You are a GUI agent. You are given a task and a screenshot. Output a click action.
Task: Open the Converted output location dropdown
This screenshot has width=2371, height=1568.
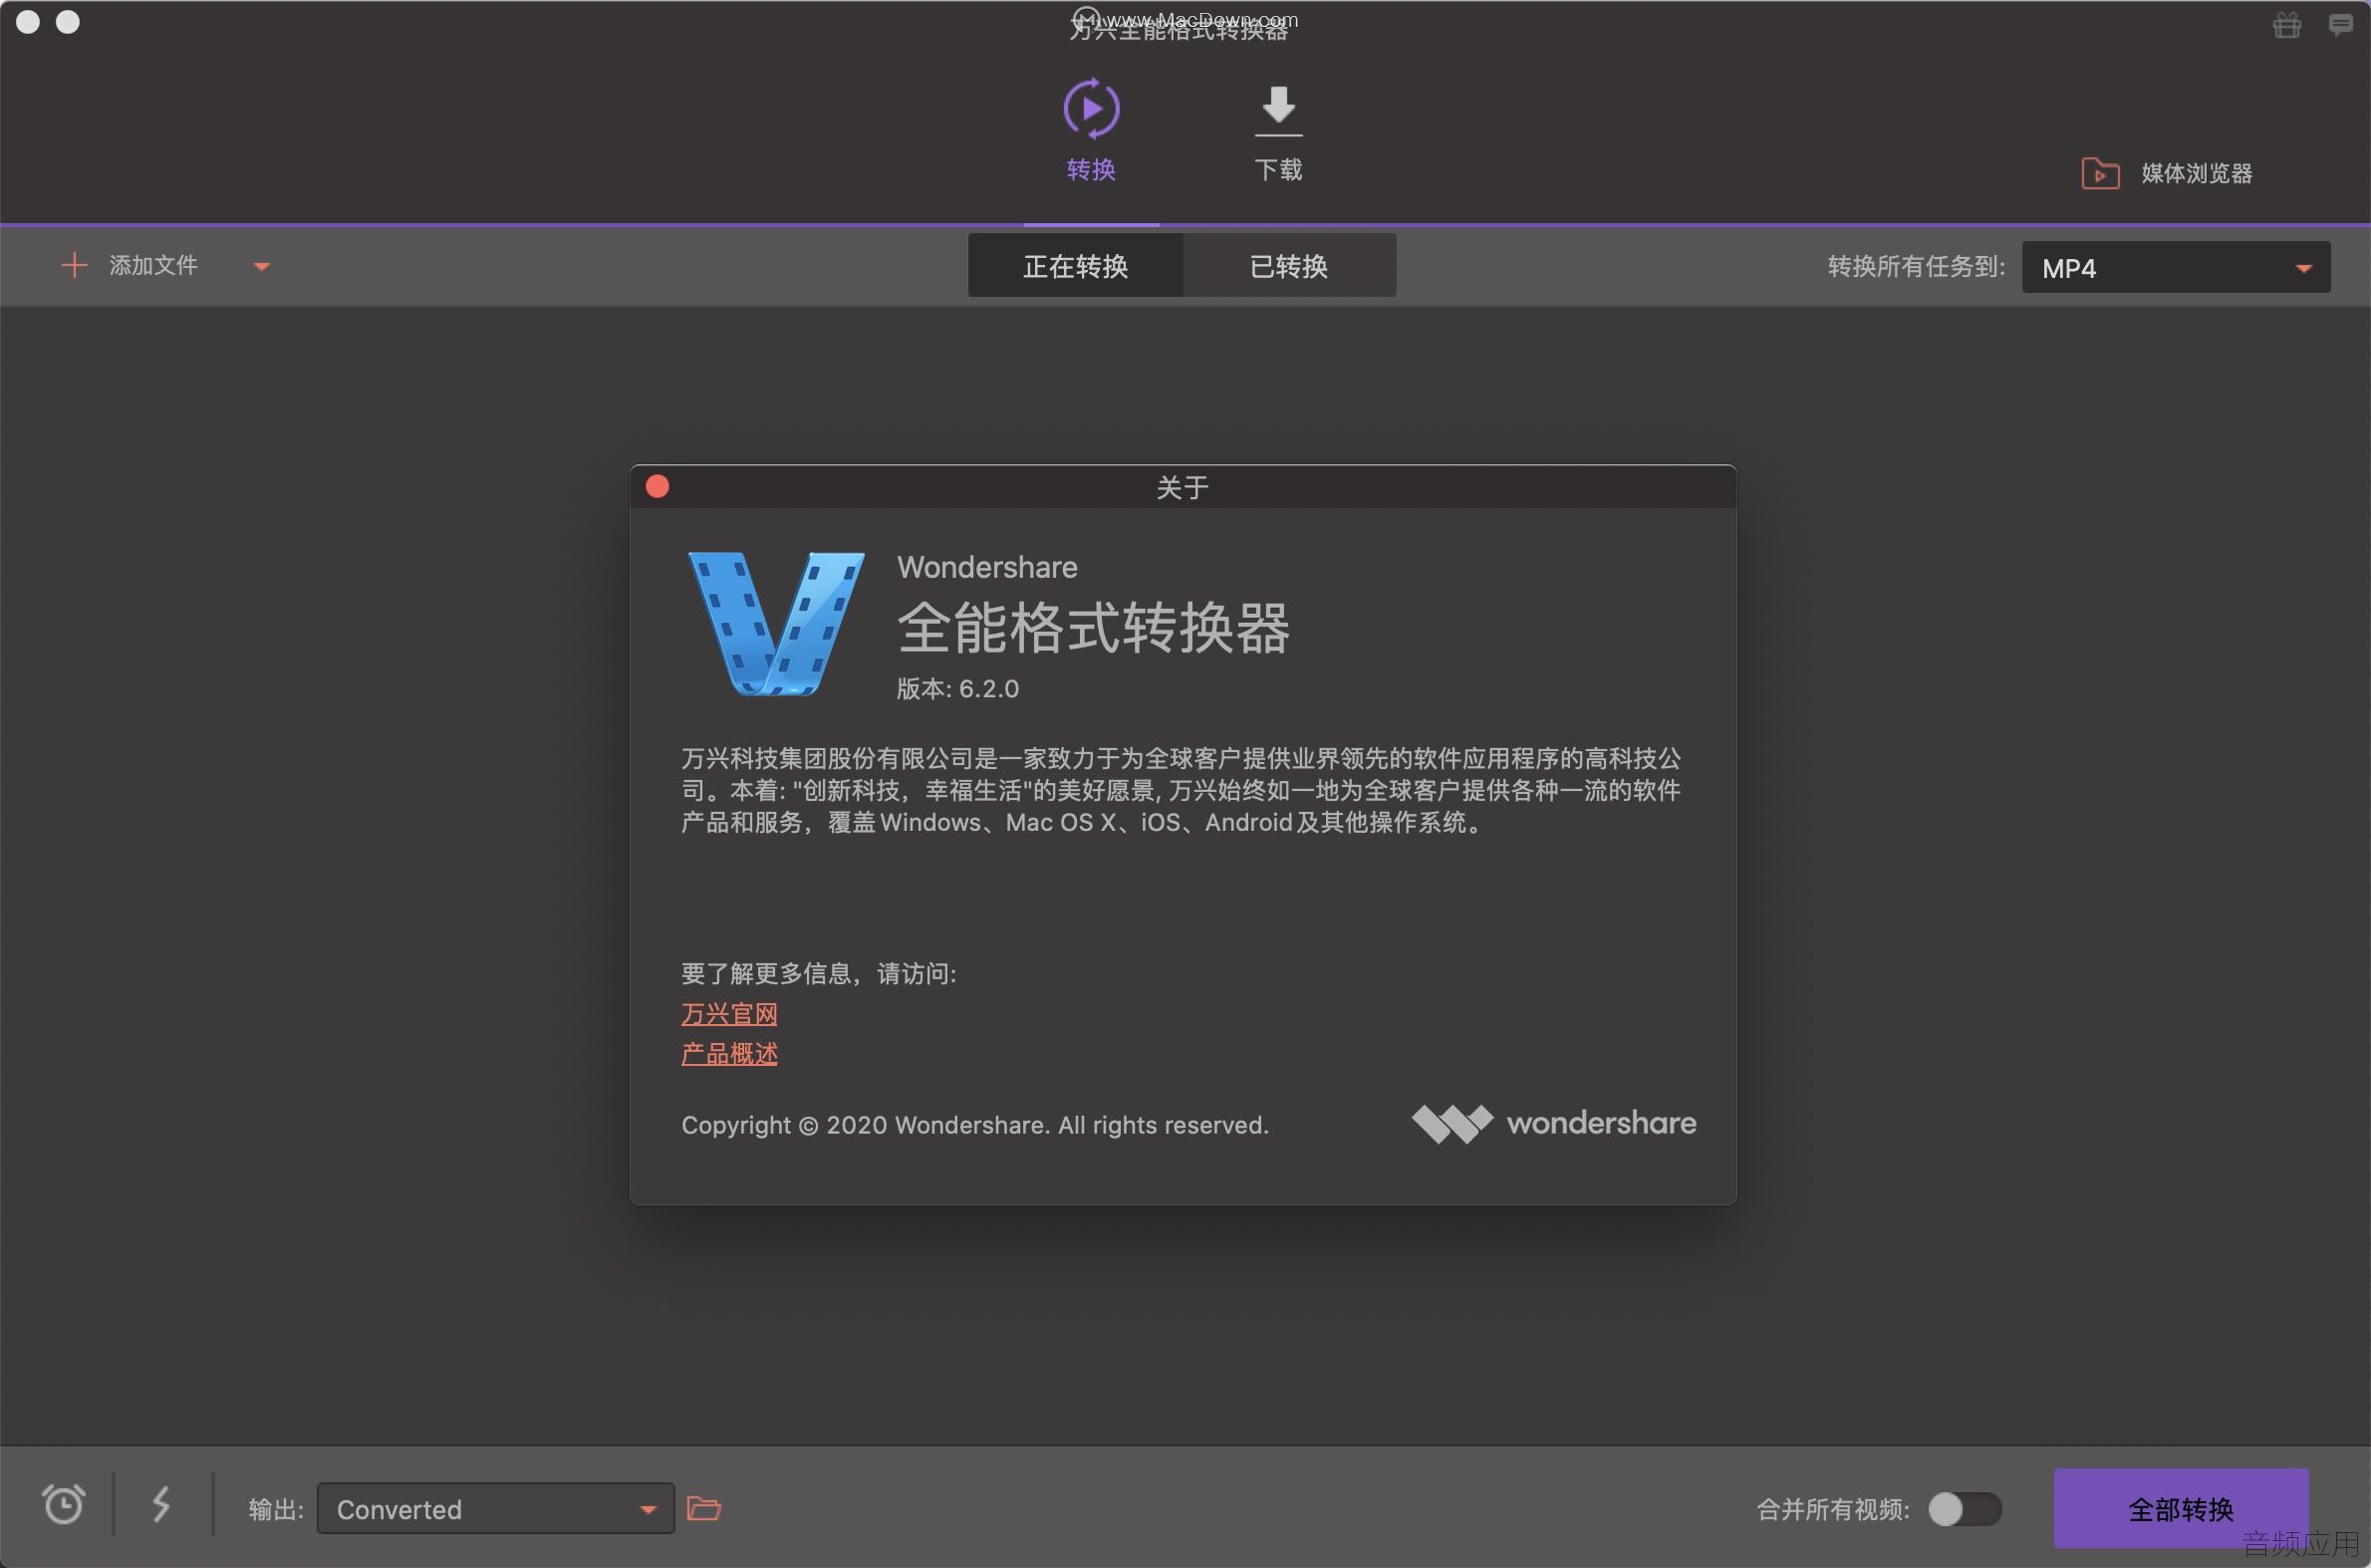click(495, 1508)
